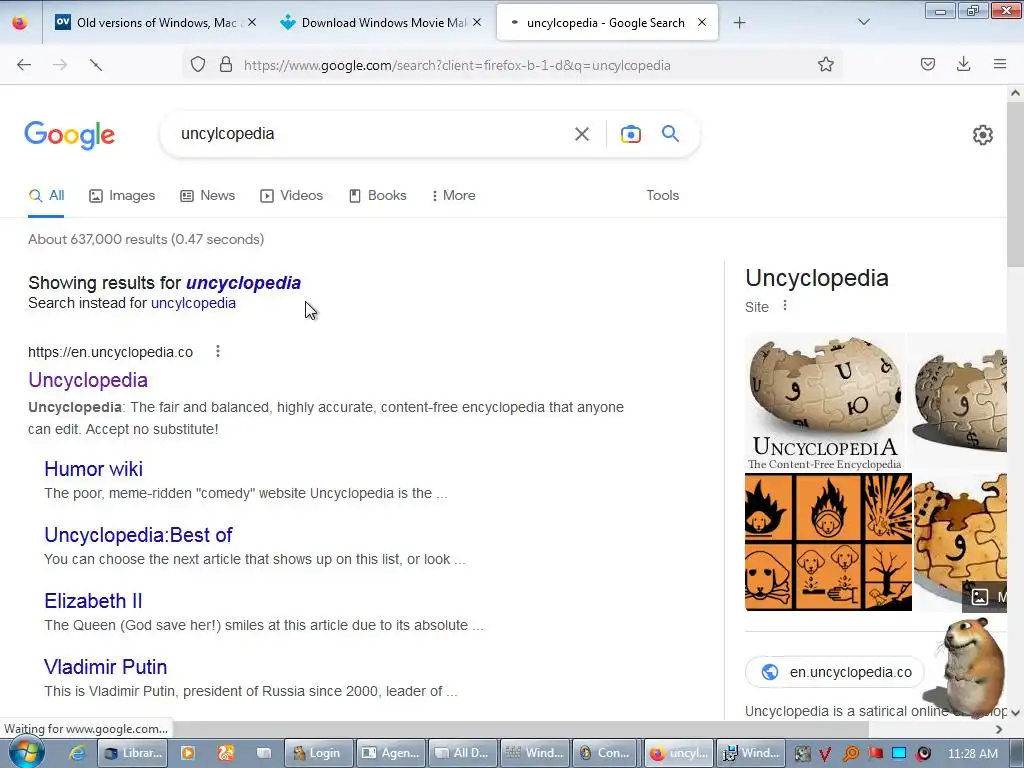Click the Firefox View icon

click(x=20, y=23)
